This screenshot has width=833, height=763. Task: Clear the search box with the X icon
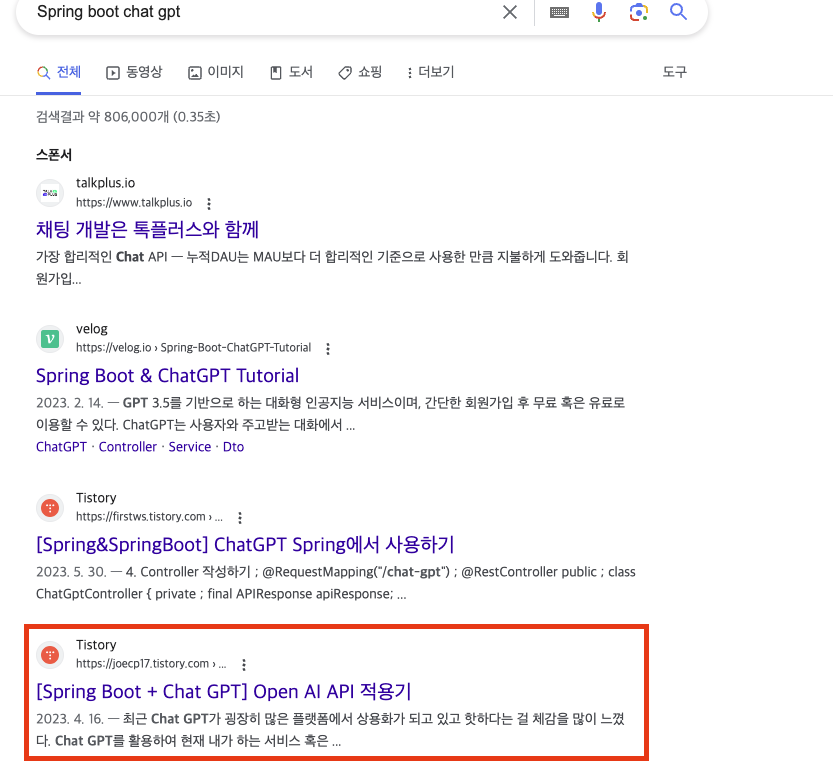pyautogui.click(x=509, y=12)
